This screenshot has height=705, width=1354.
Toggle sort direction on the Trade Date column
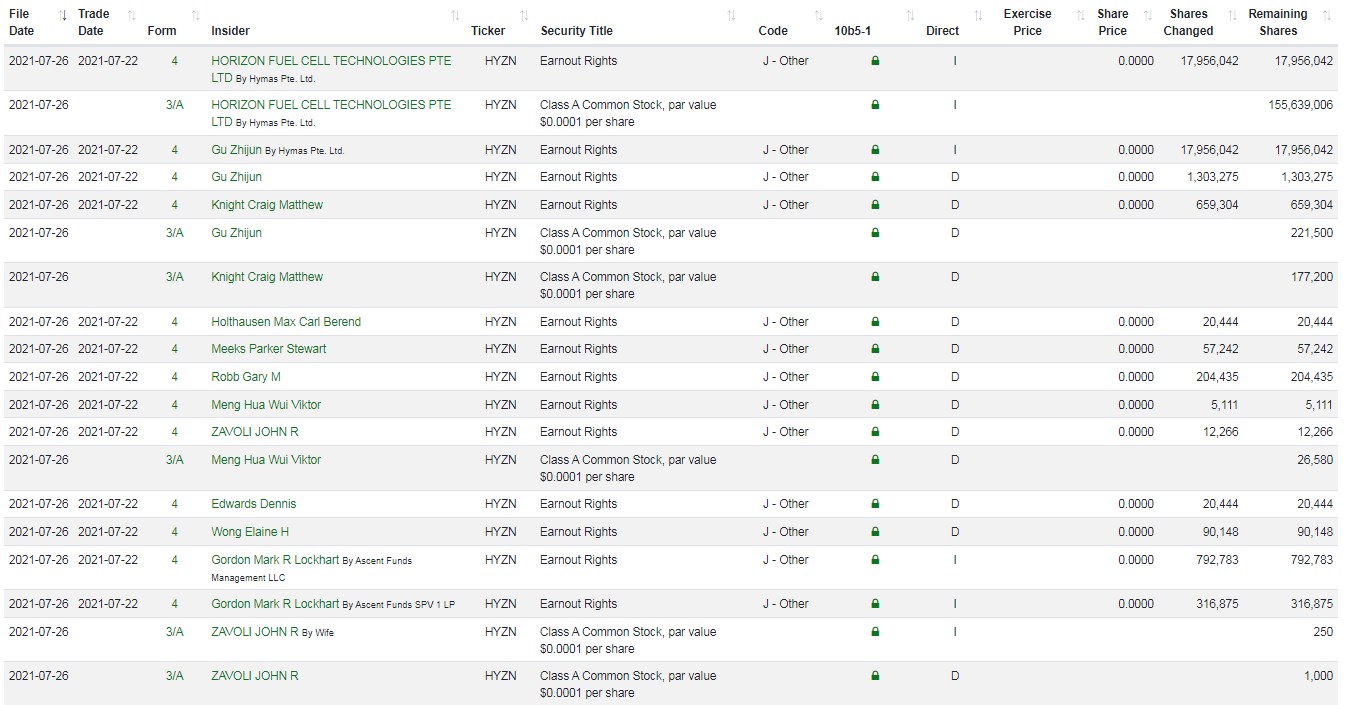click(x=131, y=15)
